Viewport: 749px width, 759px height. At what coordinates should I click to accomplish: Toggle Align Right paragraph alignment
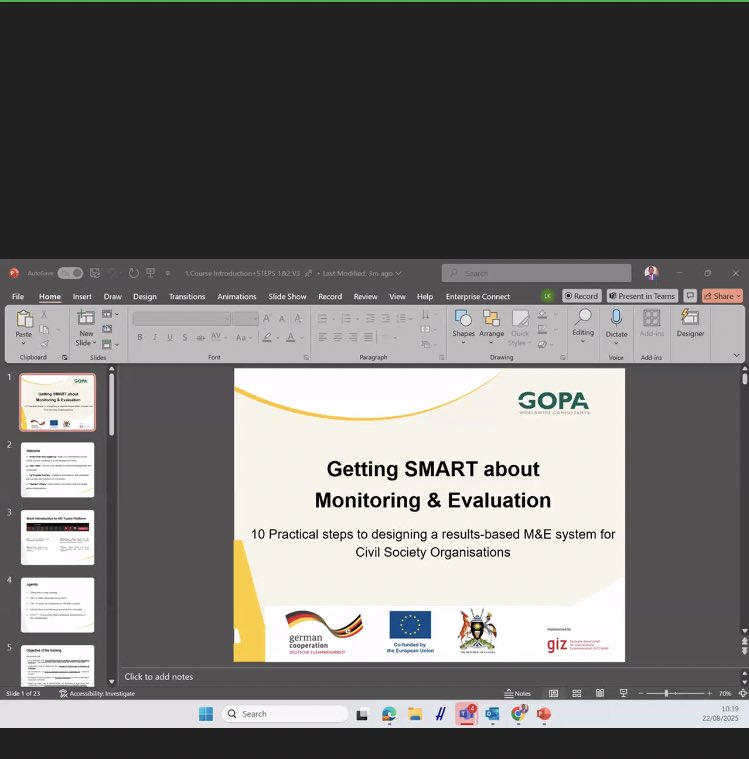(353, 337)
